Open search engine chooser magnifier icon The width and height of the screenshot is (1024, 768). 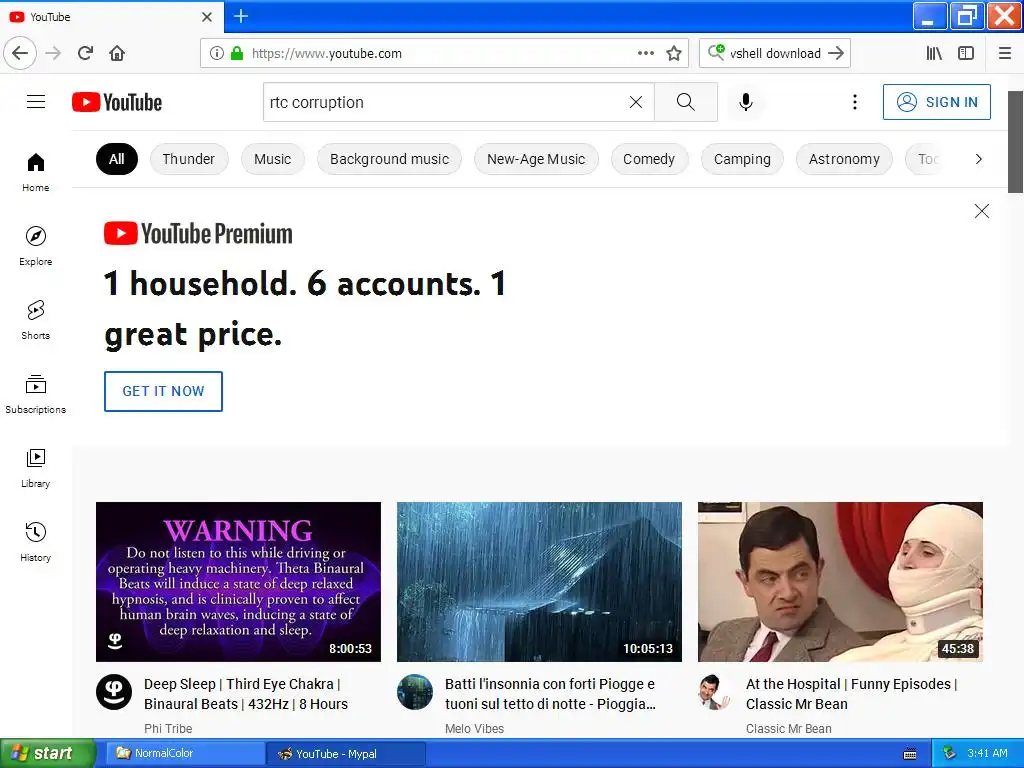coord(716,52)
